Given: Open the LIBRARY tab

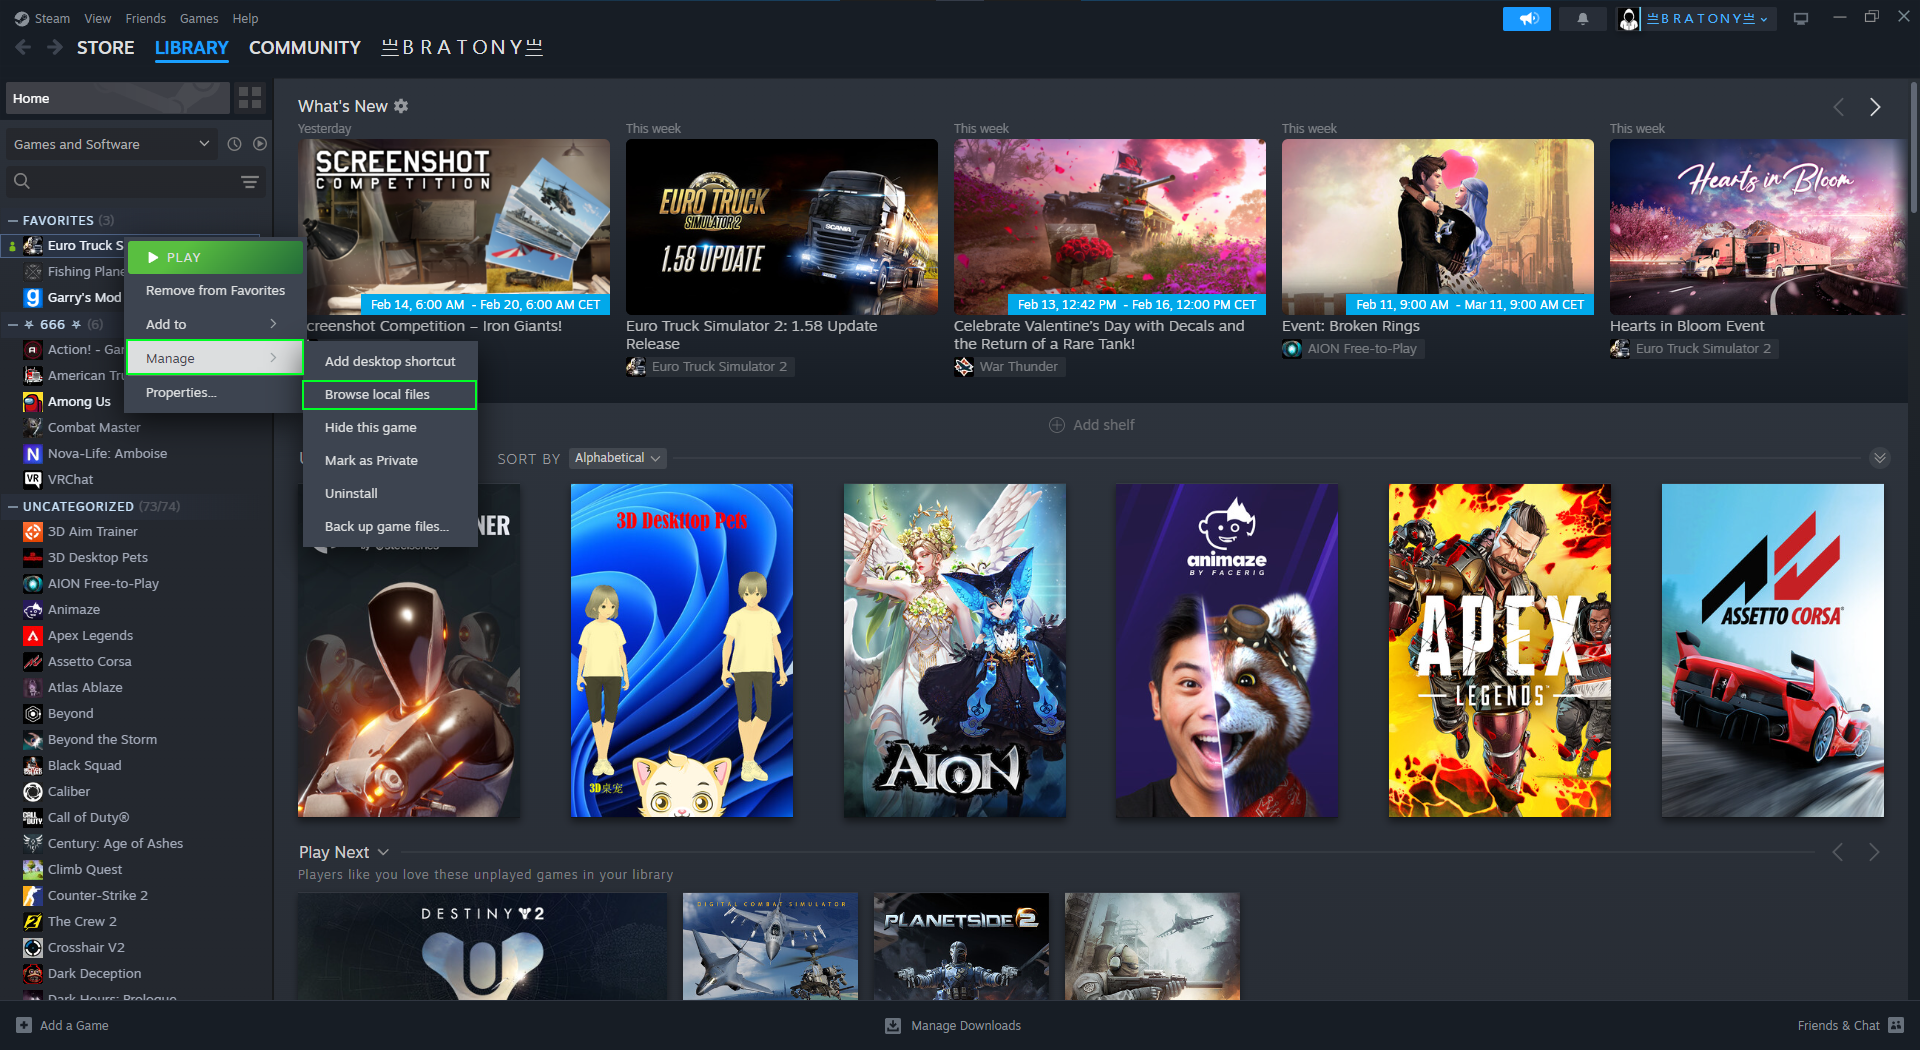Looking at the screenshot, I should 192,47.
